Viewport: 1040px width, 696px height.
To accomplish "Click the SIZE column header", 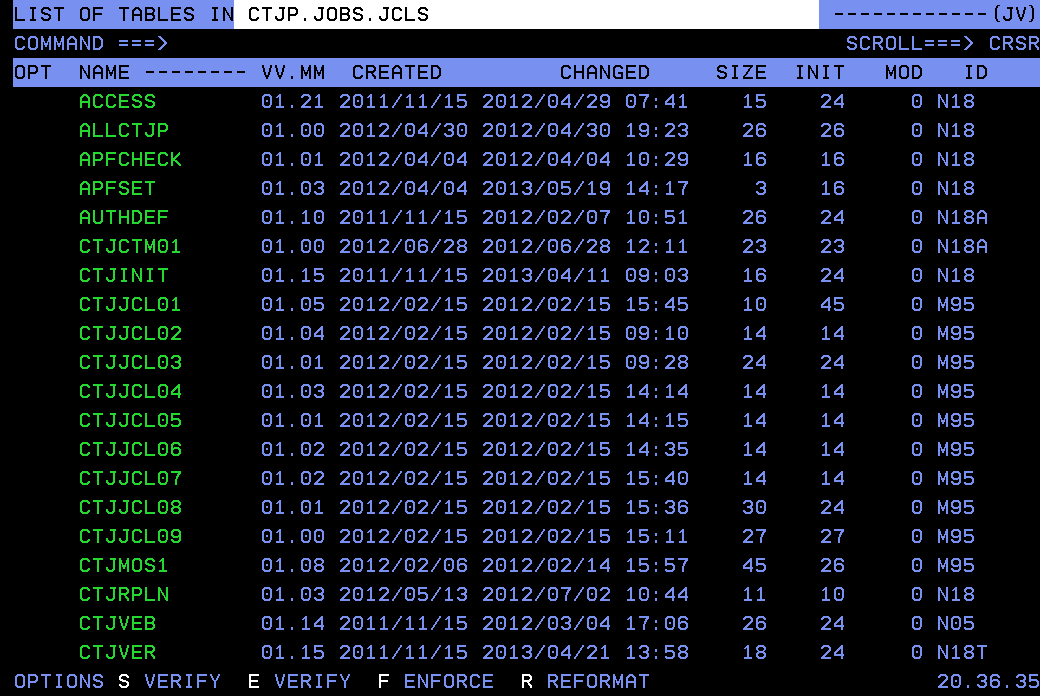I will 742,72.
